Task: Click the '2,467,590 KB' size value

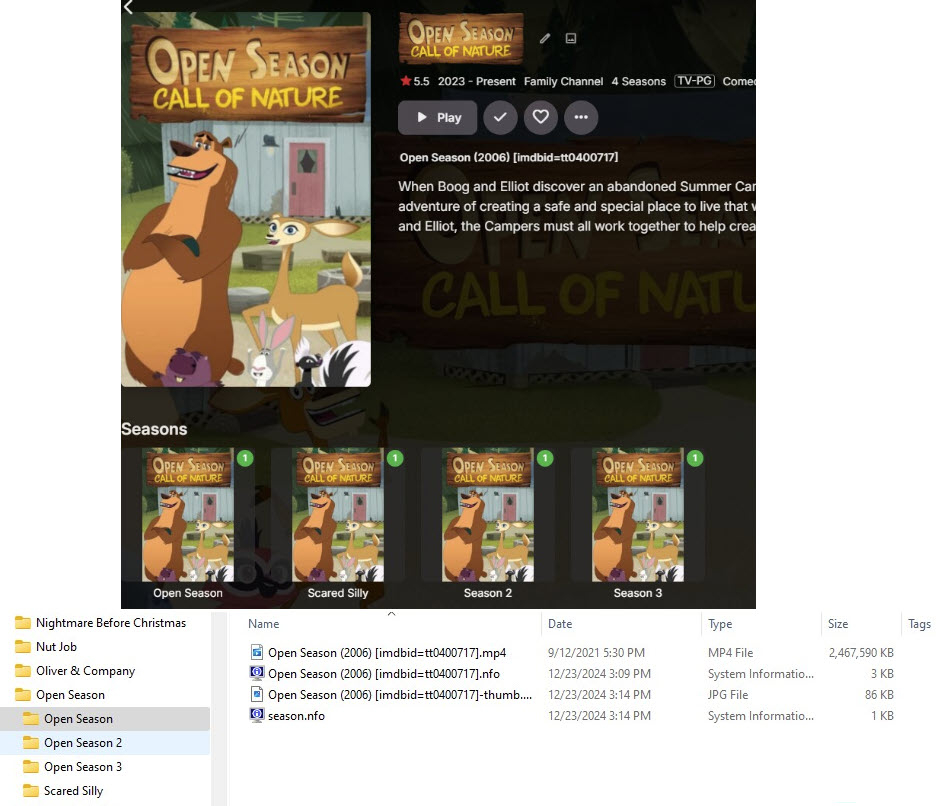Action: click(x=861, y=653)
